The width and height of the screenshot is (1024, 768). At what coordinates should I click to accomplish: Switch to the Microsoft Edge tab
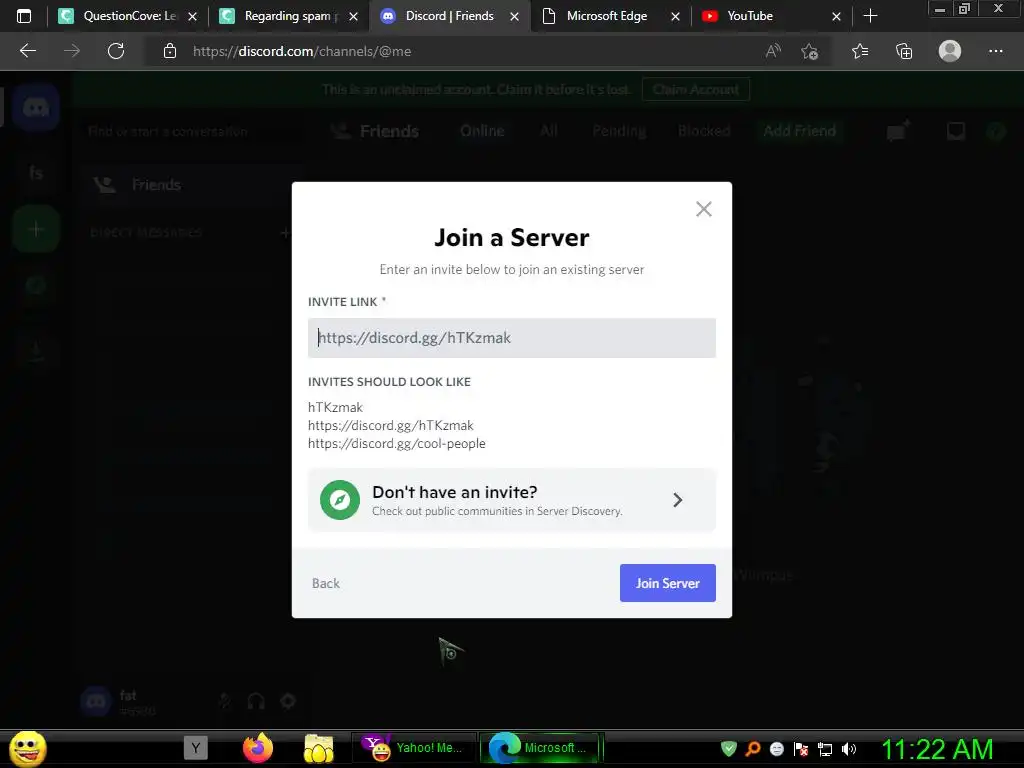[x=611, y=16]
